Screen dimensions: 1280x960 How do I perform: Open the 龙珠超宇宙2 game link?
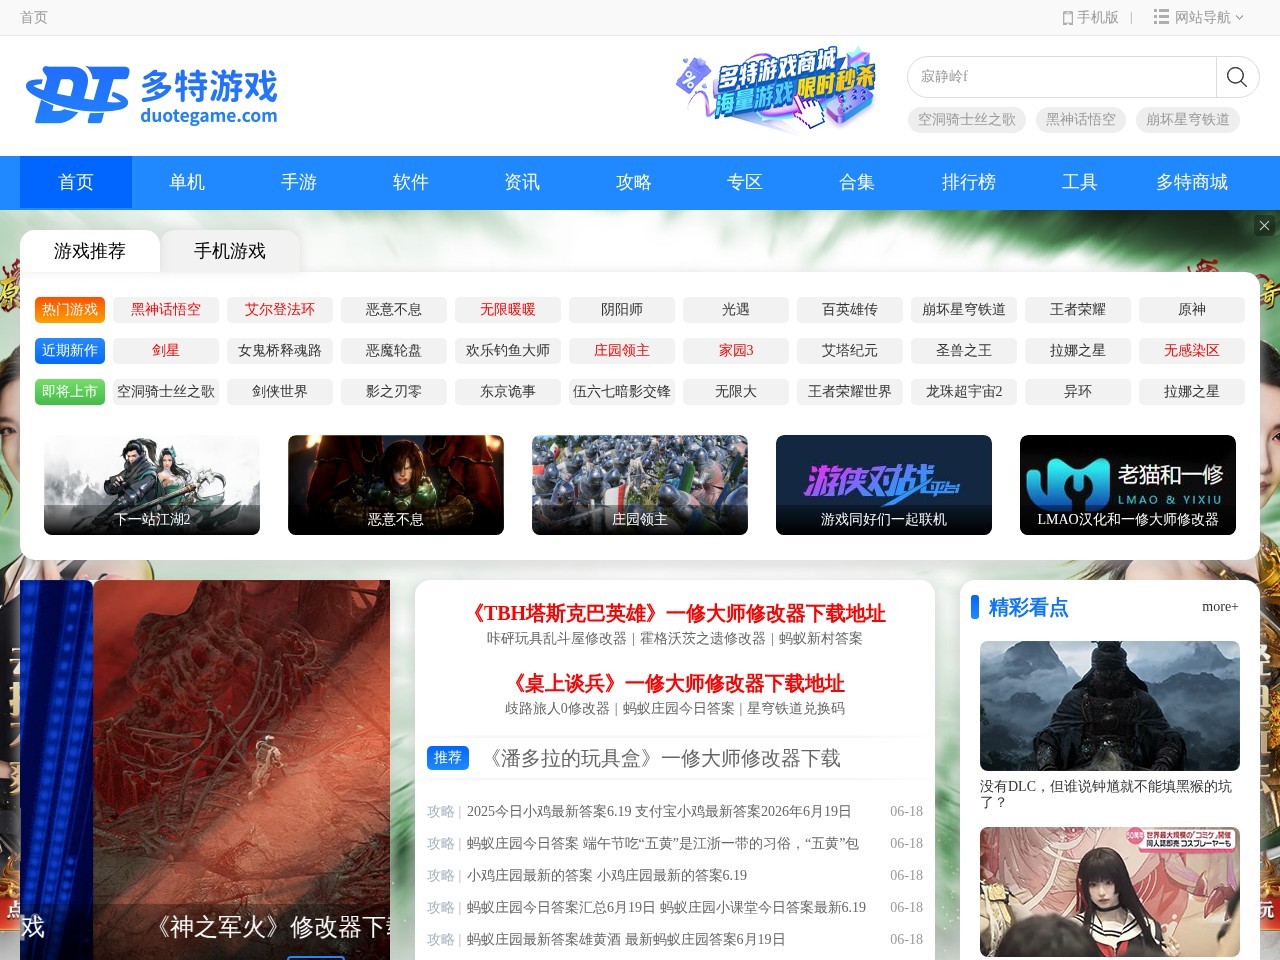coord(964,392)
